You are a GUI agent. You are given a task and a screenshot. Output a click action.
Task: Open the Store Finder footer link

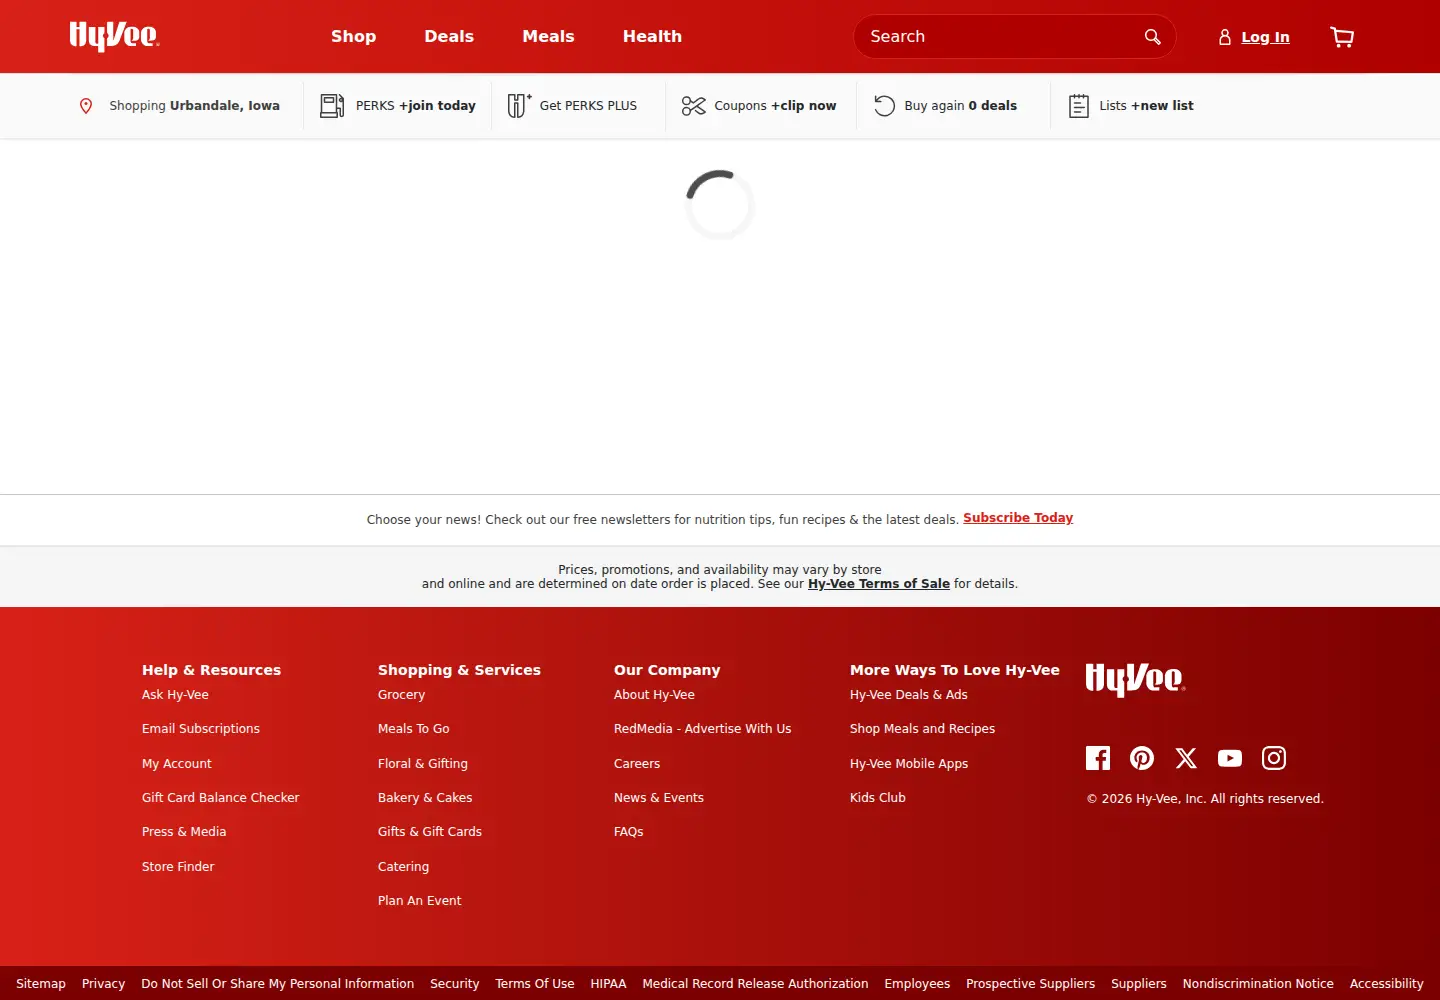[178, 867]
